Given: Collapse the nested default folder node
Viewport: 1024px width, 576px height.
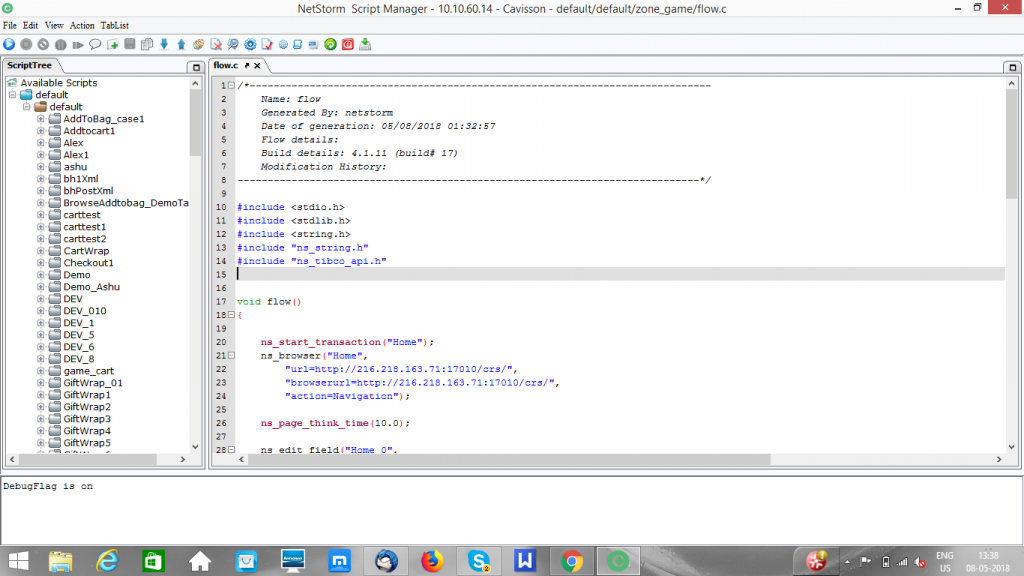Looking at the screenshot, I should pos(27,106).
